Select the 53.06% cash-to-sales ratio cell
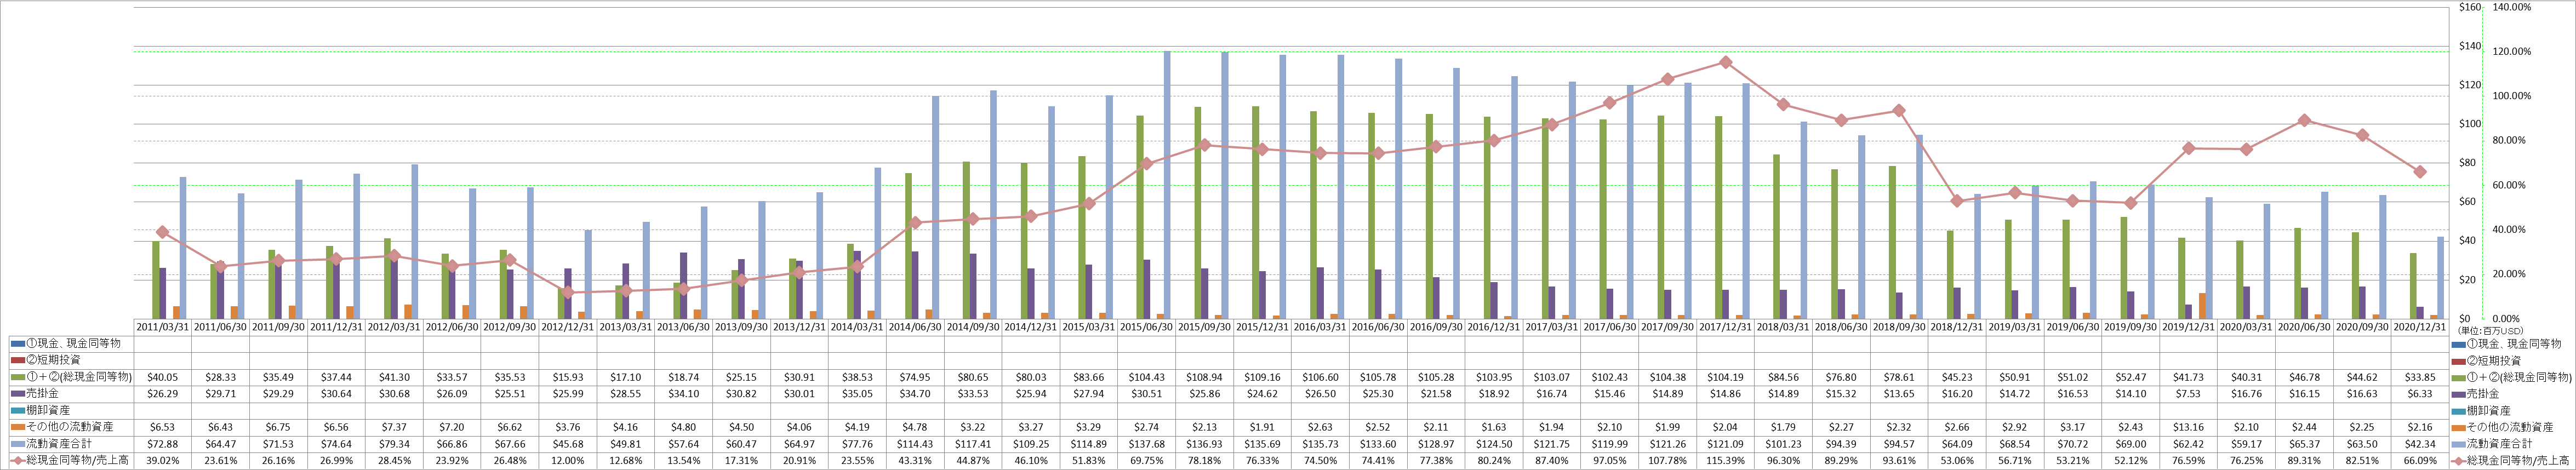Image resolution: width=2576 pixels, height=470 pixels. coord(1956,460)
